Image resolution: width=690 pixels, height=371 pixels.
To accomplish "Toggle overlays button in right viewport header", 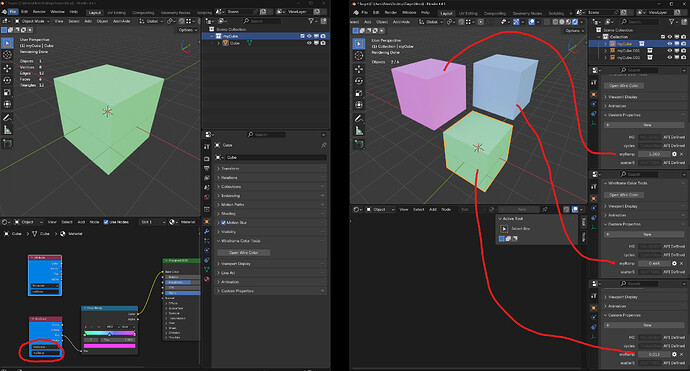I will coord(532,22).
